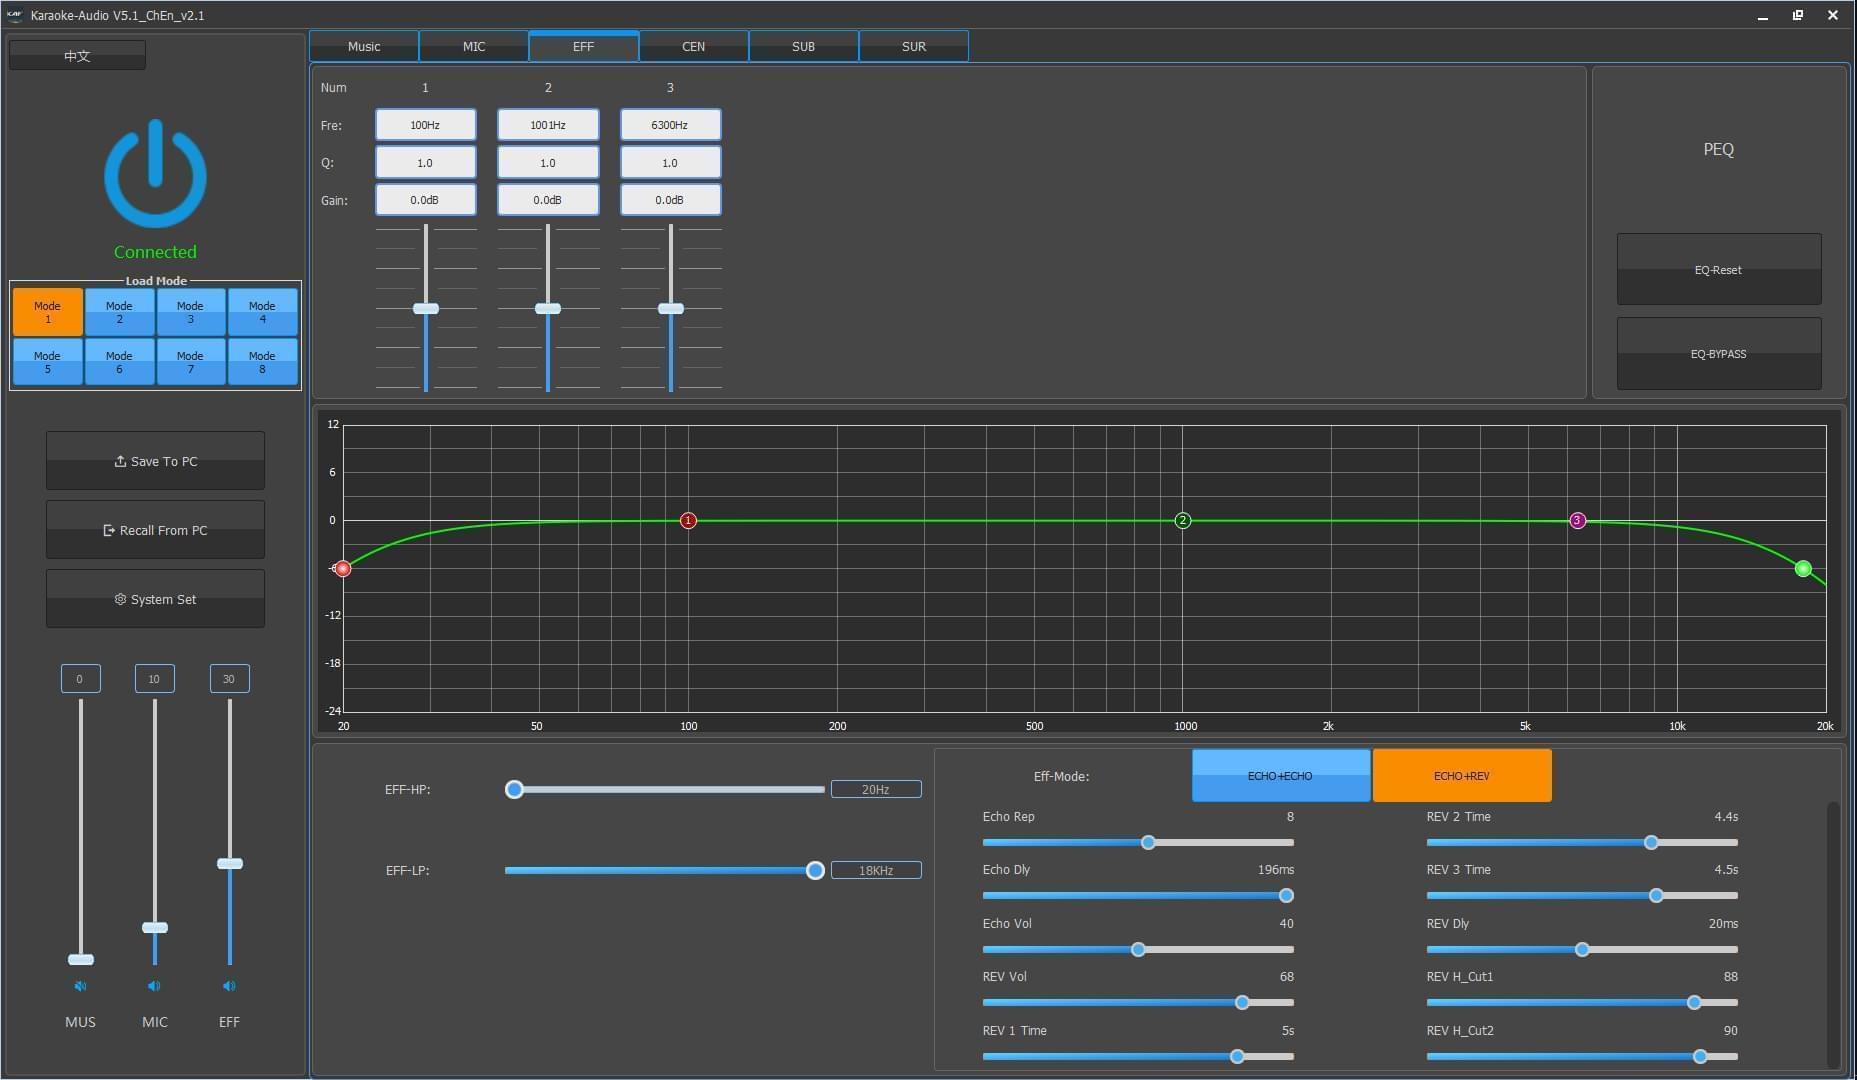The width and height of the screenshot is (1857, 1080).
Task: Select EQ band node 1 on graph
Action: [688, 520]
